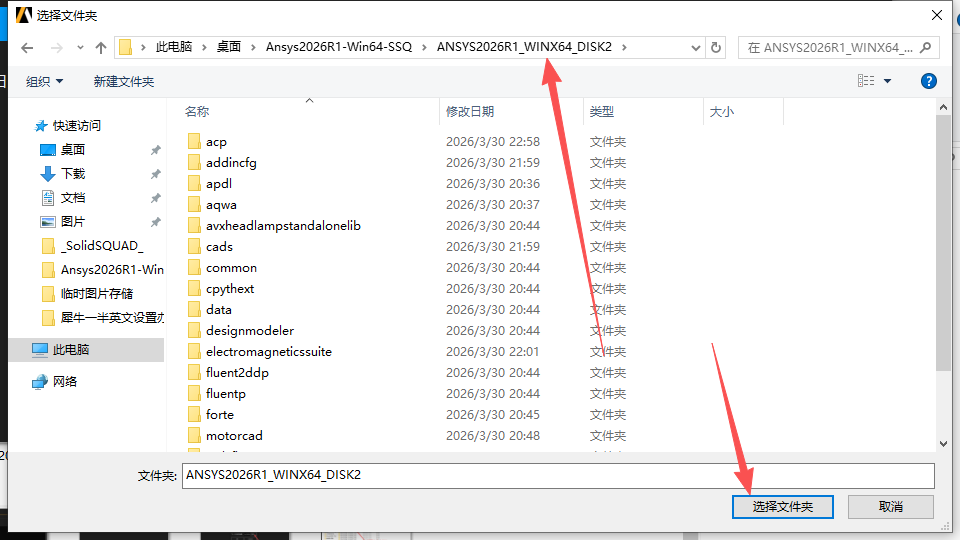
Task: Click the fluentp folder icon
Action: point(194,394)
